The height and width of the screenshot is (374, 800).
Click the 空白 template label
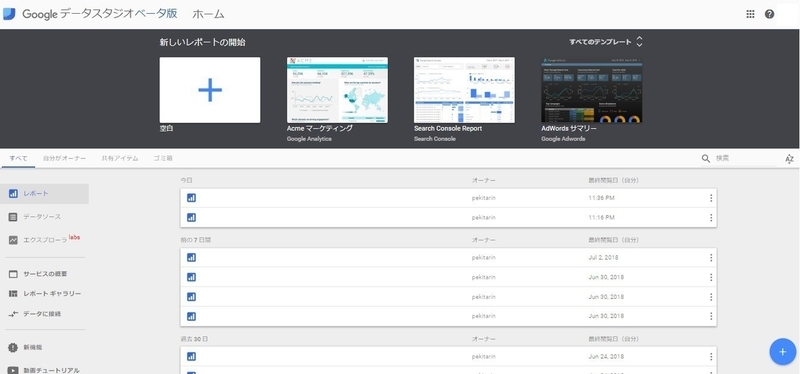[x=167, y=129]
